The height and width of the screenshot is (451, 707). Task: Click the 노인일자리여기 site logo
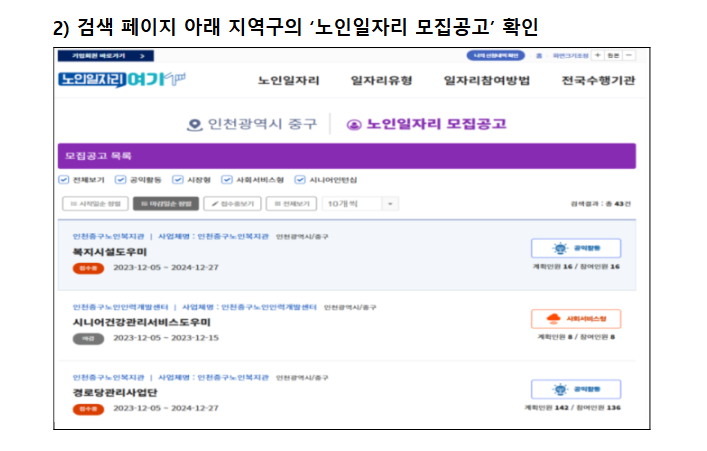point(122,79)
